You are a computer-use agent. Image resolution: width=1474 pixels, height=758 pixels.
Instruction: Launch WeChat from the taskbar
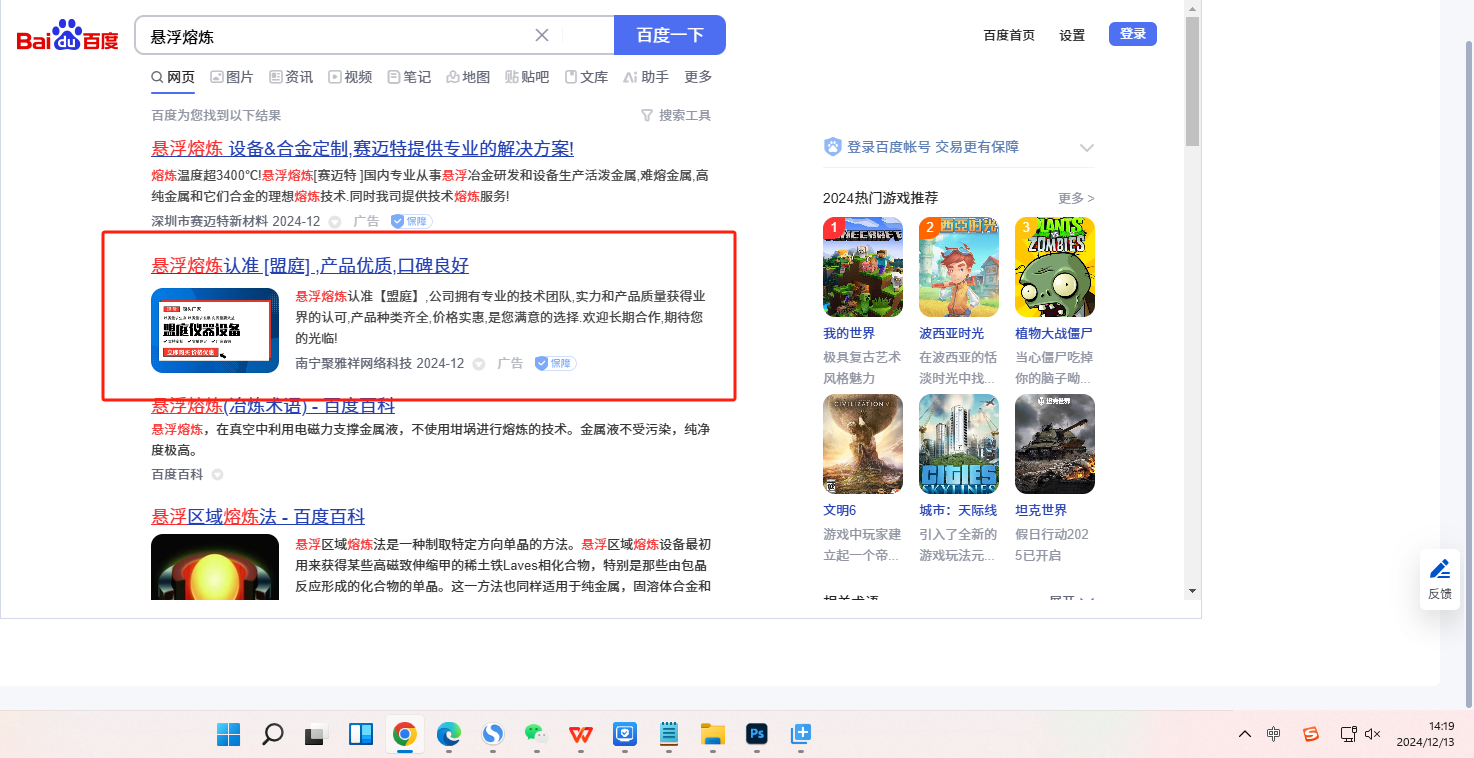tap(536, 735)
